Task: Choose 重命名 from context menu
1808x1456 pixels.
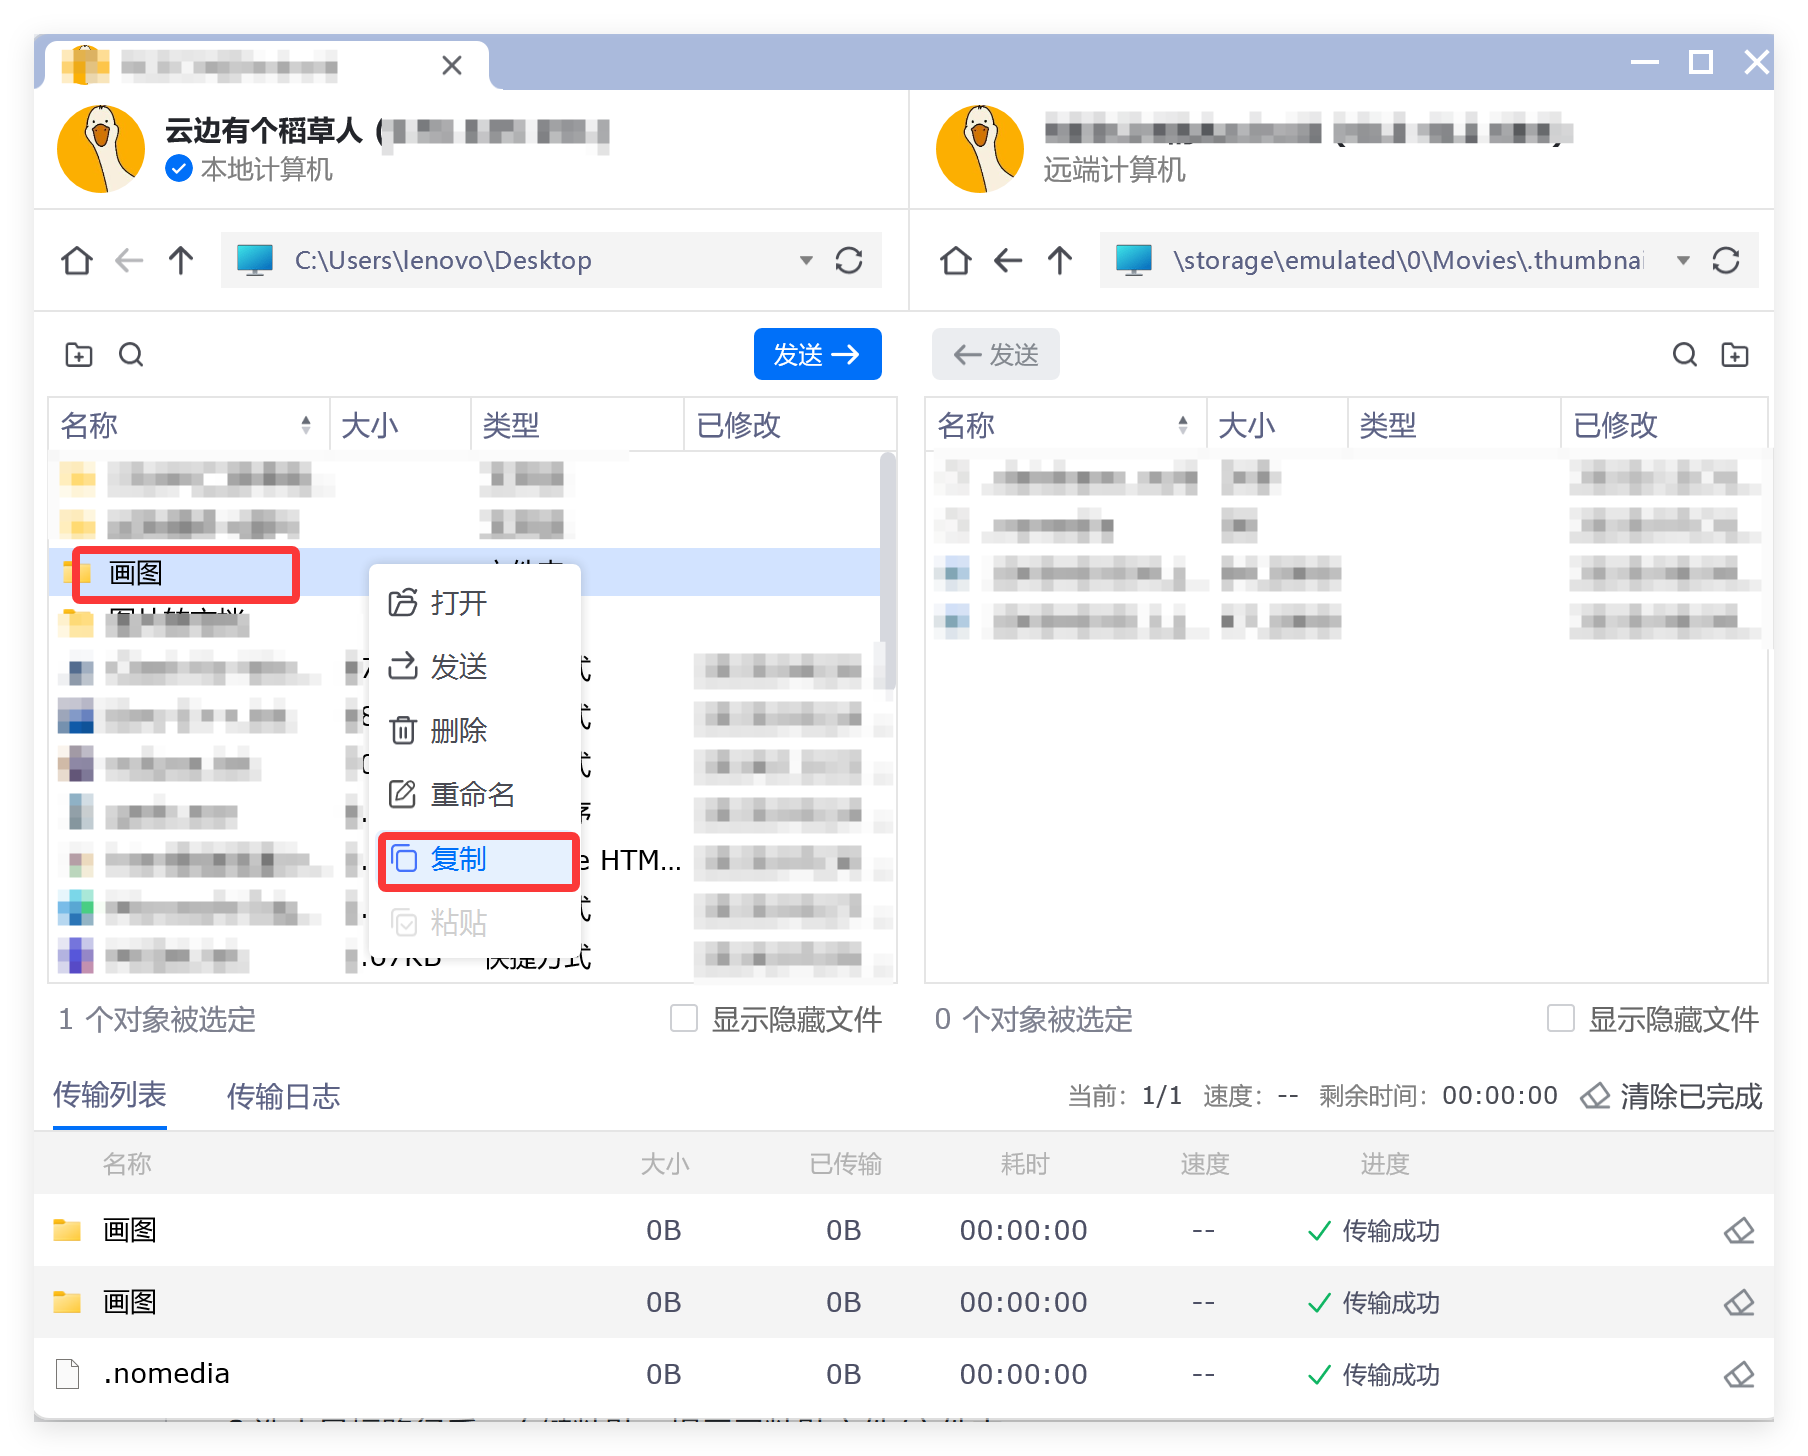Action: pyautogui.click(x=475, y=795)
